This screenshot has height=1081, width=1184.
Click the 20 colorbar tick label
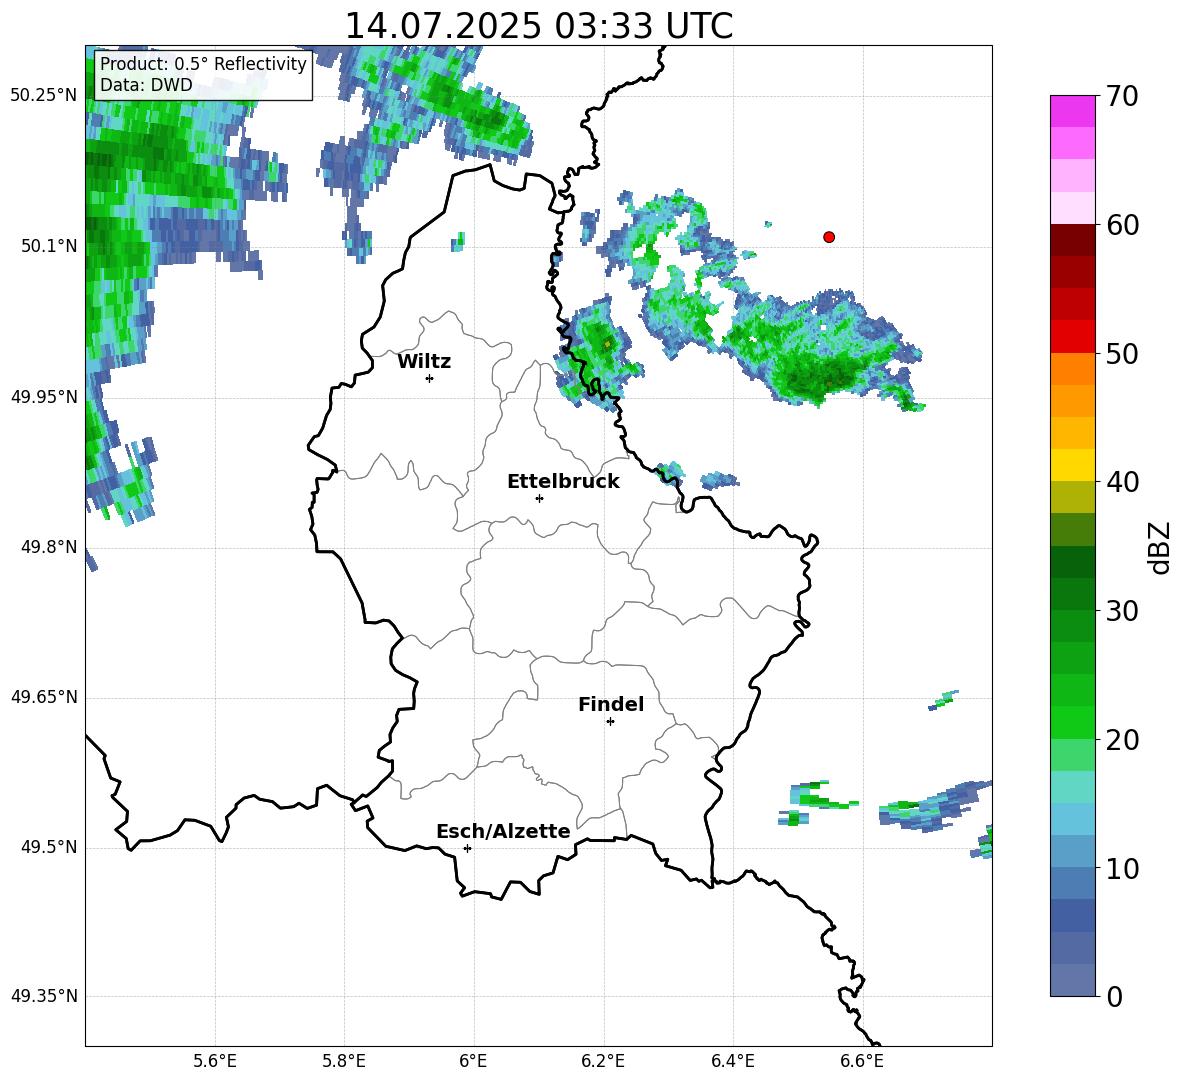(x=1122, y=740)
